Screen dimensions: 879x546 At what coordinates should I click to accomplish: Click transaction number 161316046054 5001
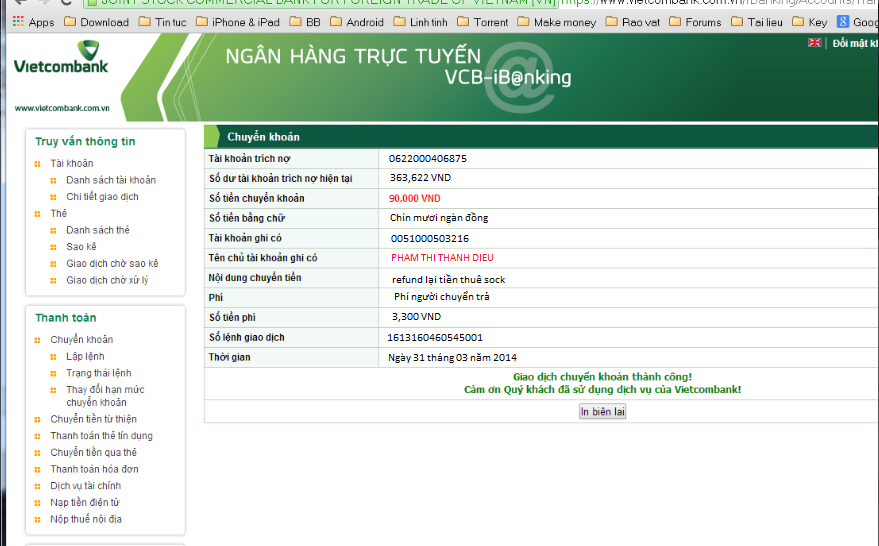coord(435,337)
